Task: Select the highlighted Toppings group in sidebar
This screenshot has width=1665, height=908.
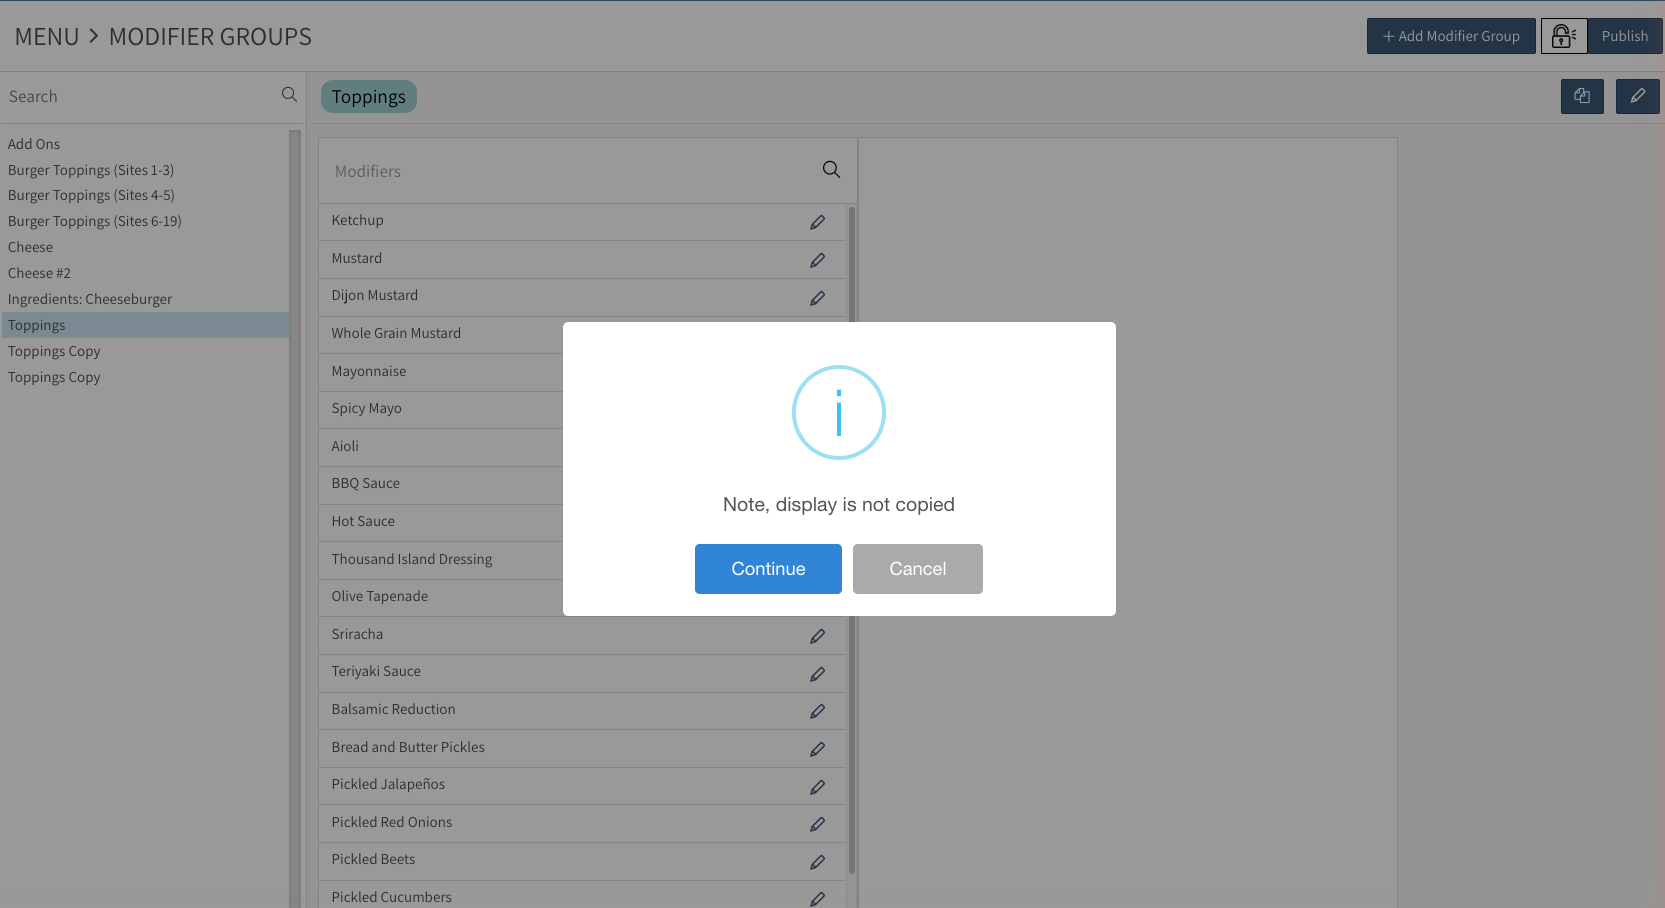Action: click(145, 325)
